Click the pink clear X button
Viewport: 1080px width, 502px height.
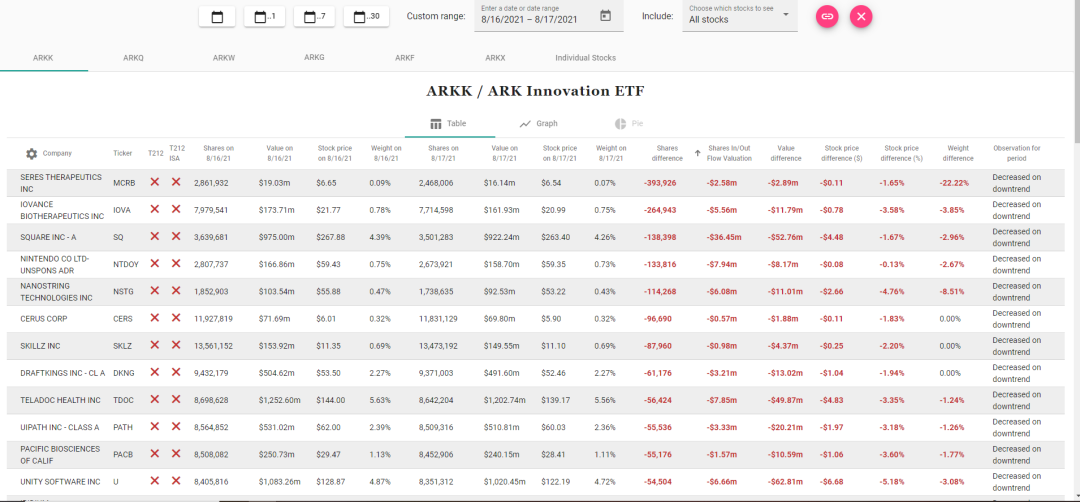click(x=861, y=16)
